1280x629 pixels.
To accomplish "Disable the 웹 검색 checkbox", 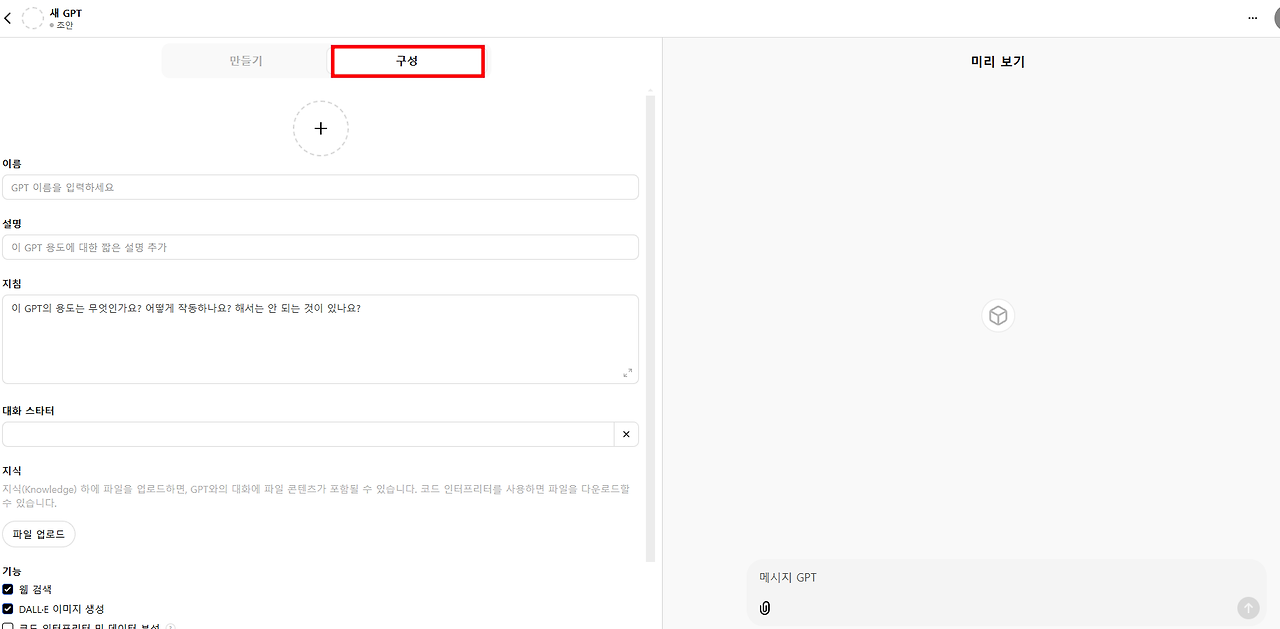I will tap(8, 588).
